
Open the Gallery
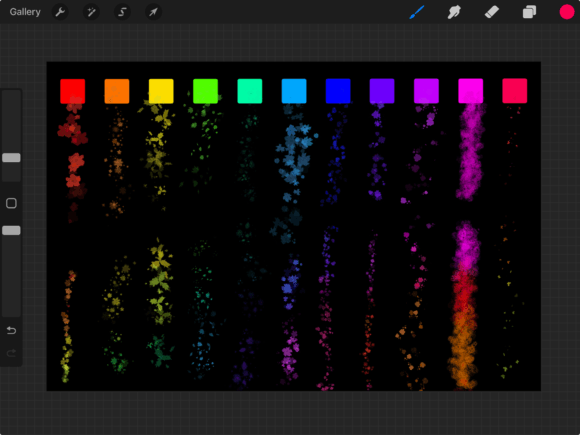click(x=25, y=12)
